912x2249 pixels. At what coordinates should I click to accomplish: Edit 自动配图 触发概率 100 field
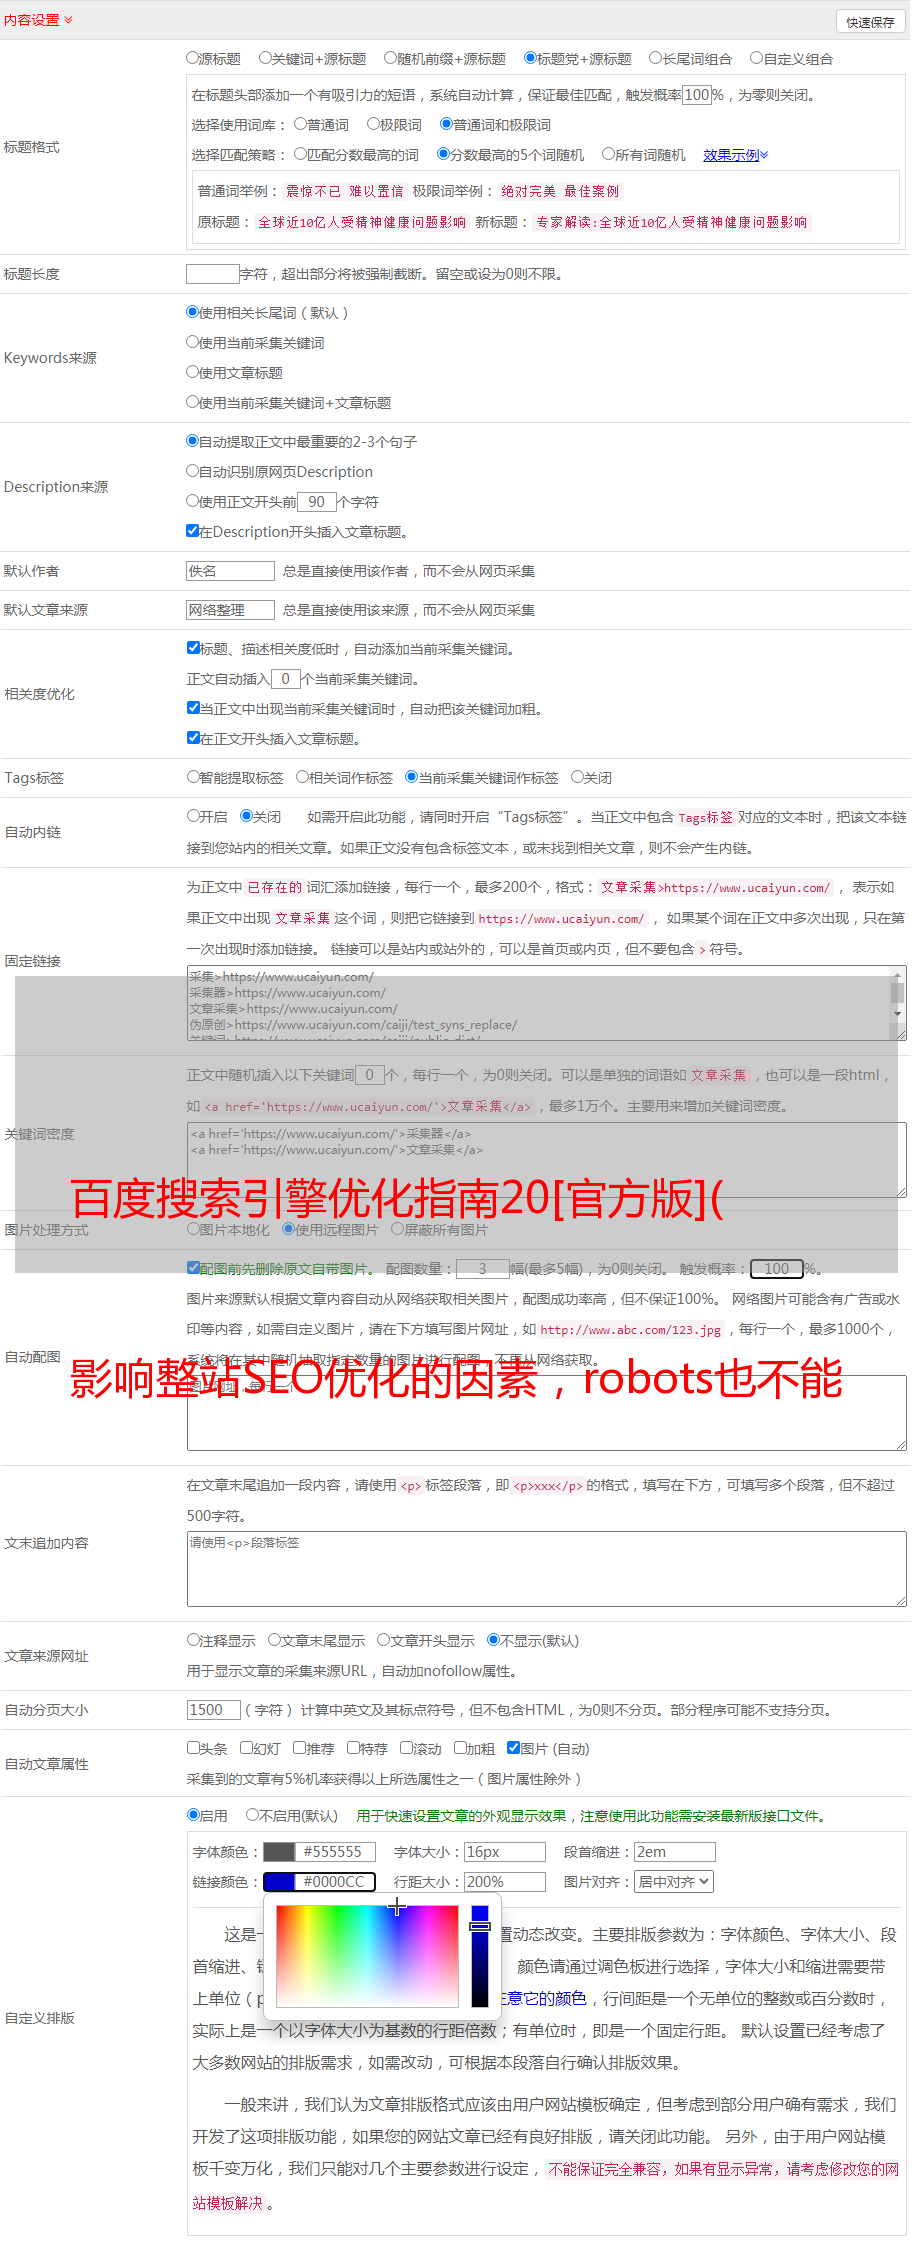(x=777, y=1269)
